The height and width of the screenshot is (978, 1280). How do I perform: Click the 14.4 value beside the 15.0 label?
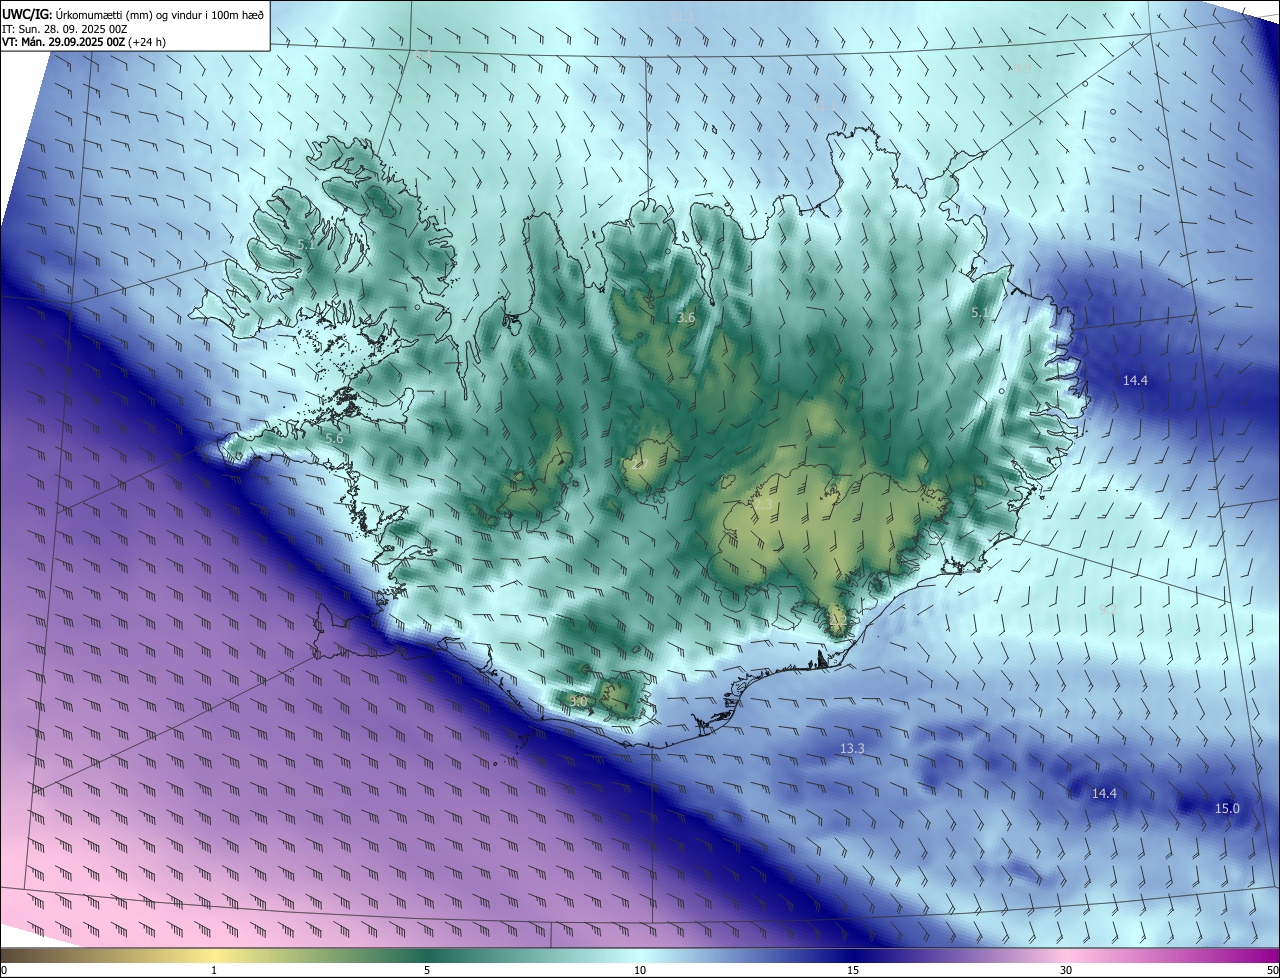(1104, 793)
